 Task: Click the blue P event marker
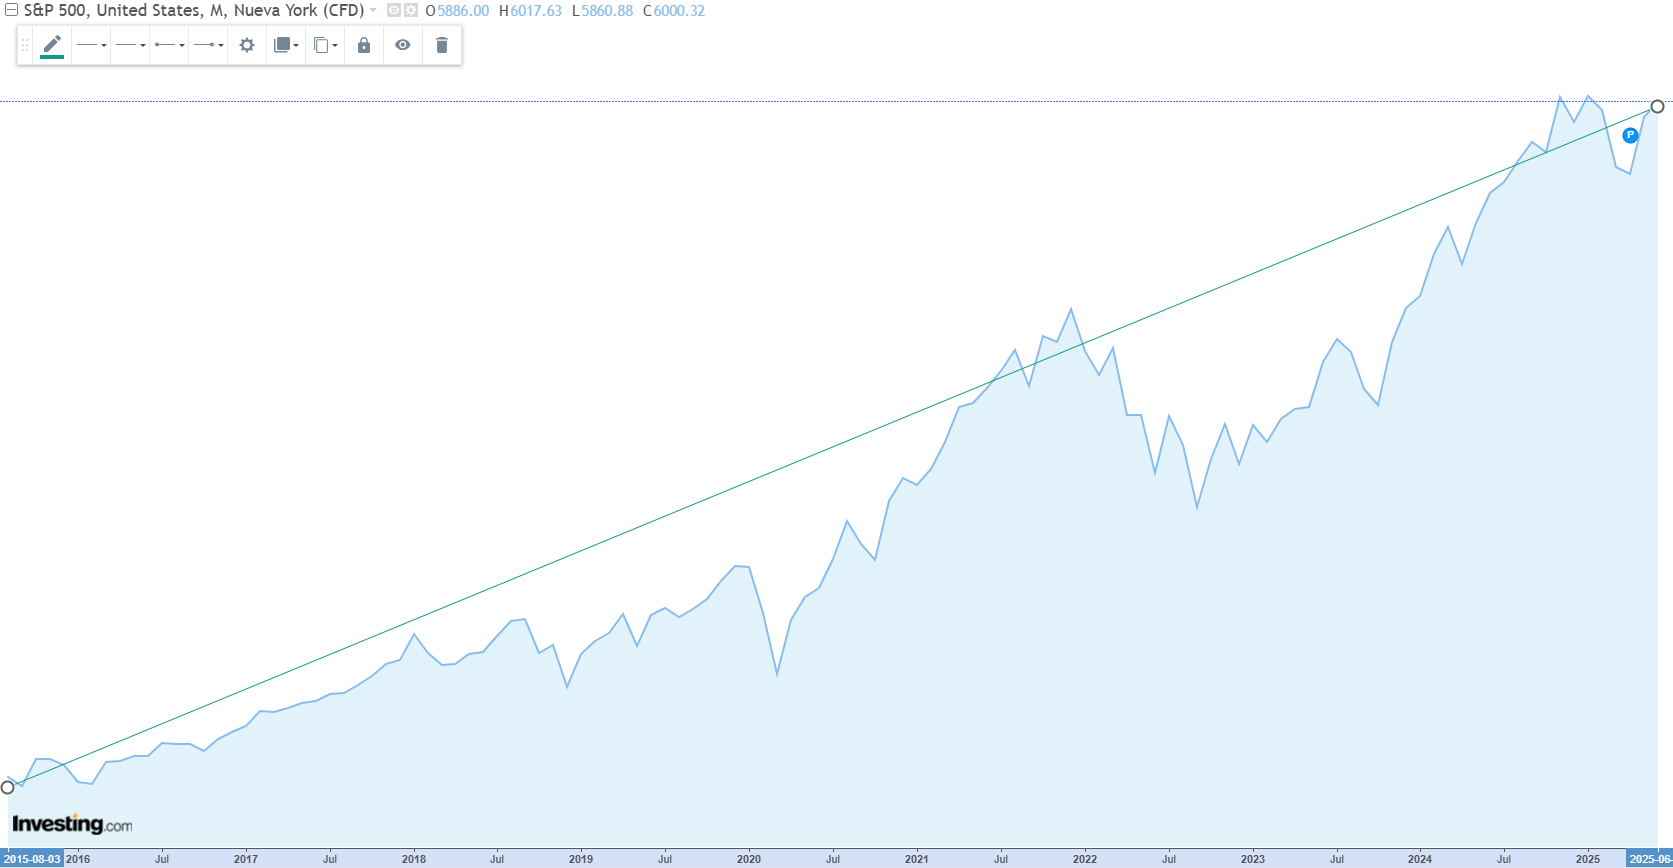click(x=1630, y=135)
